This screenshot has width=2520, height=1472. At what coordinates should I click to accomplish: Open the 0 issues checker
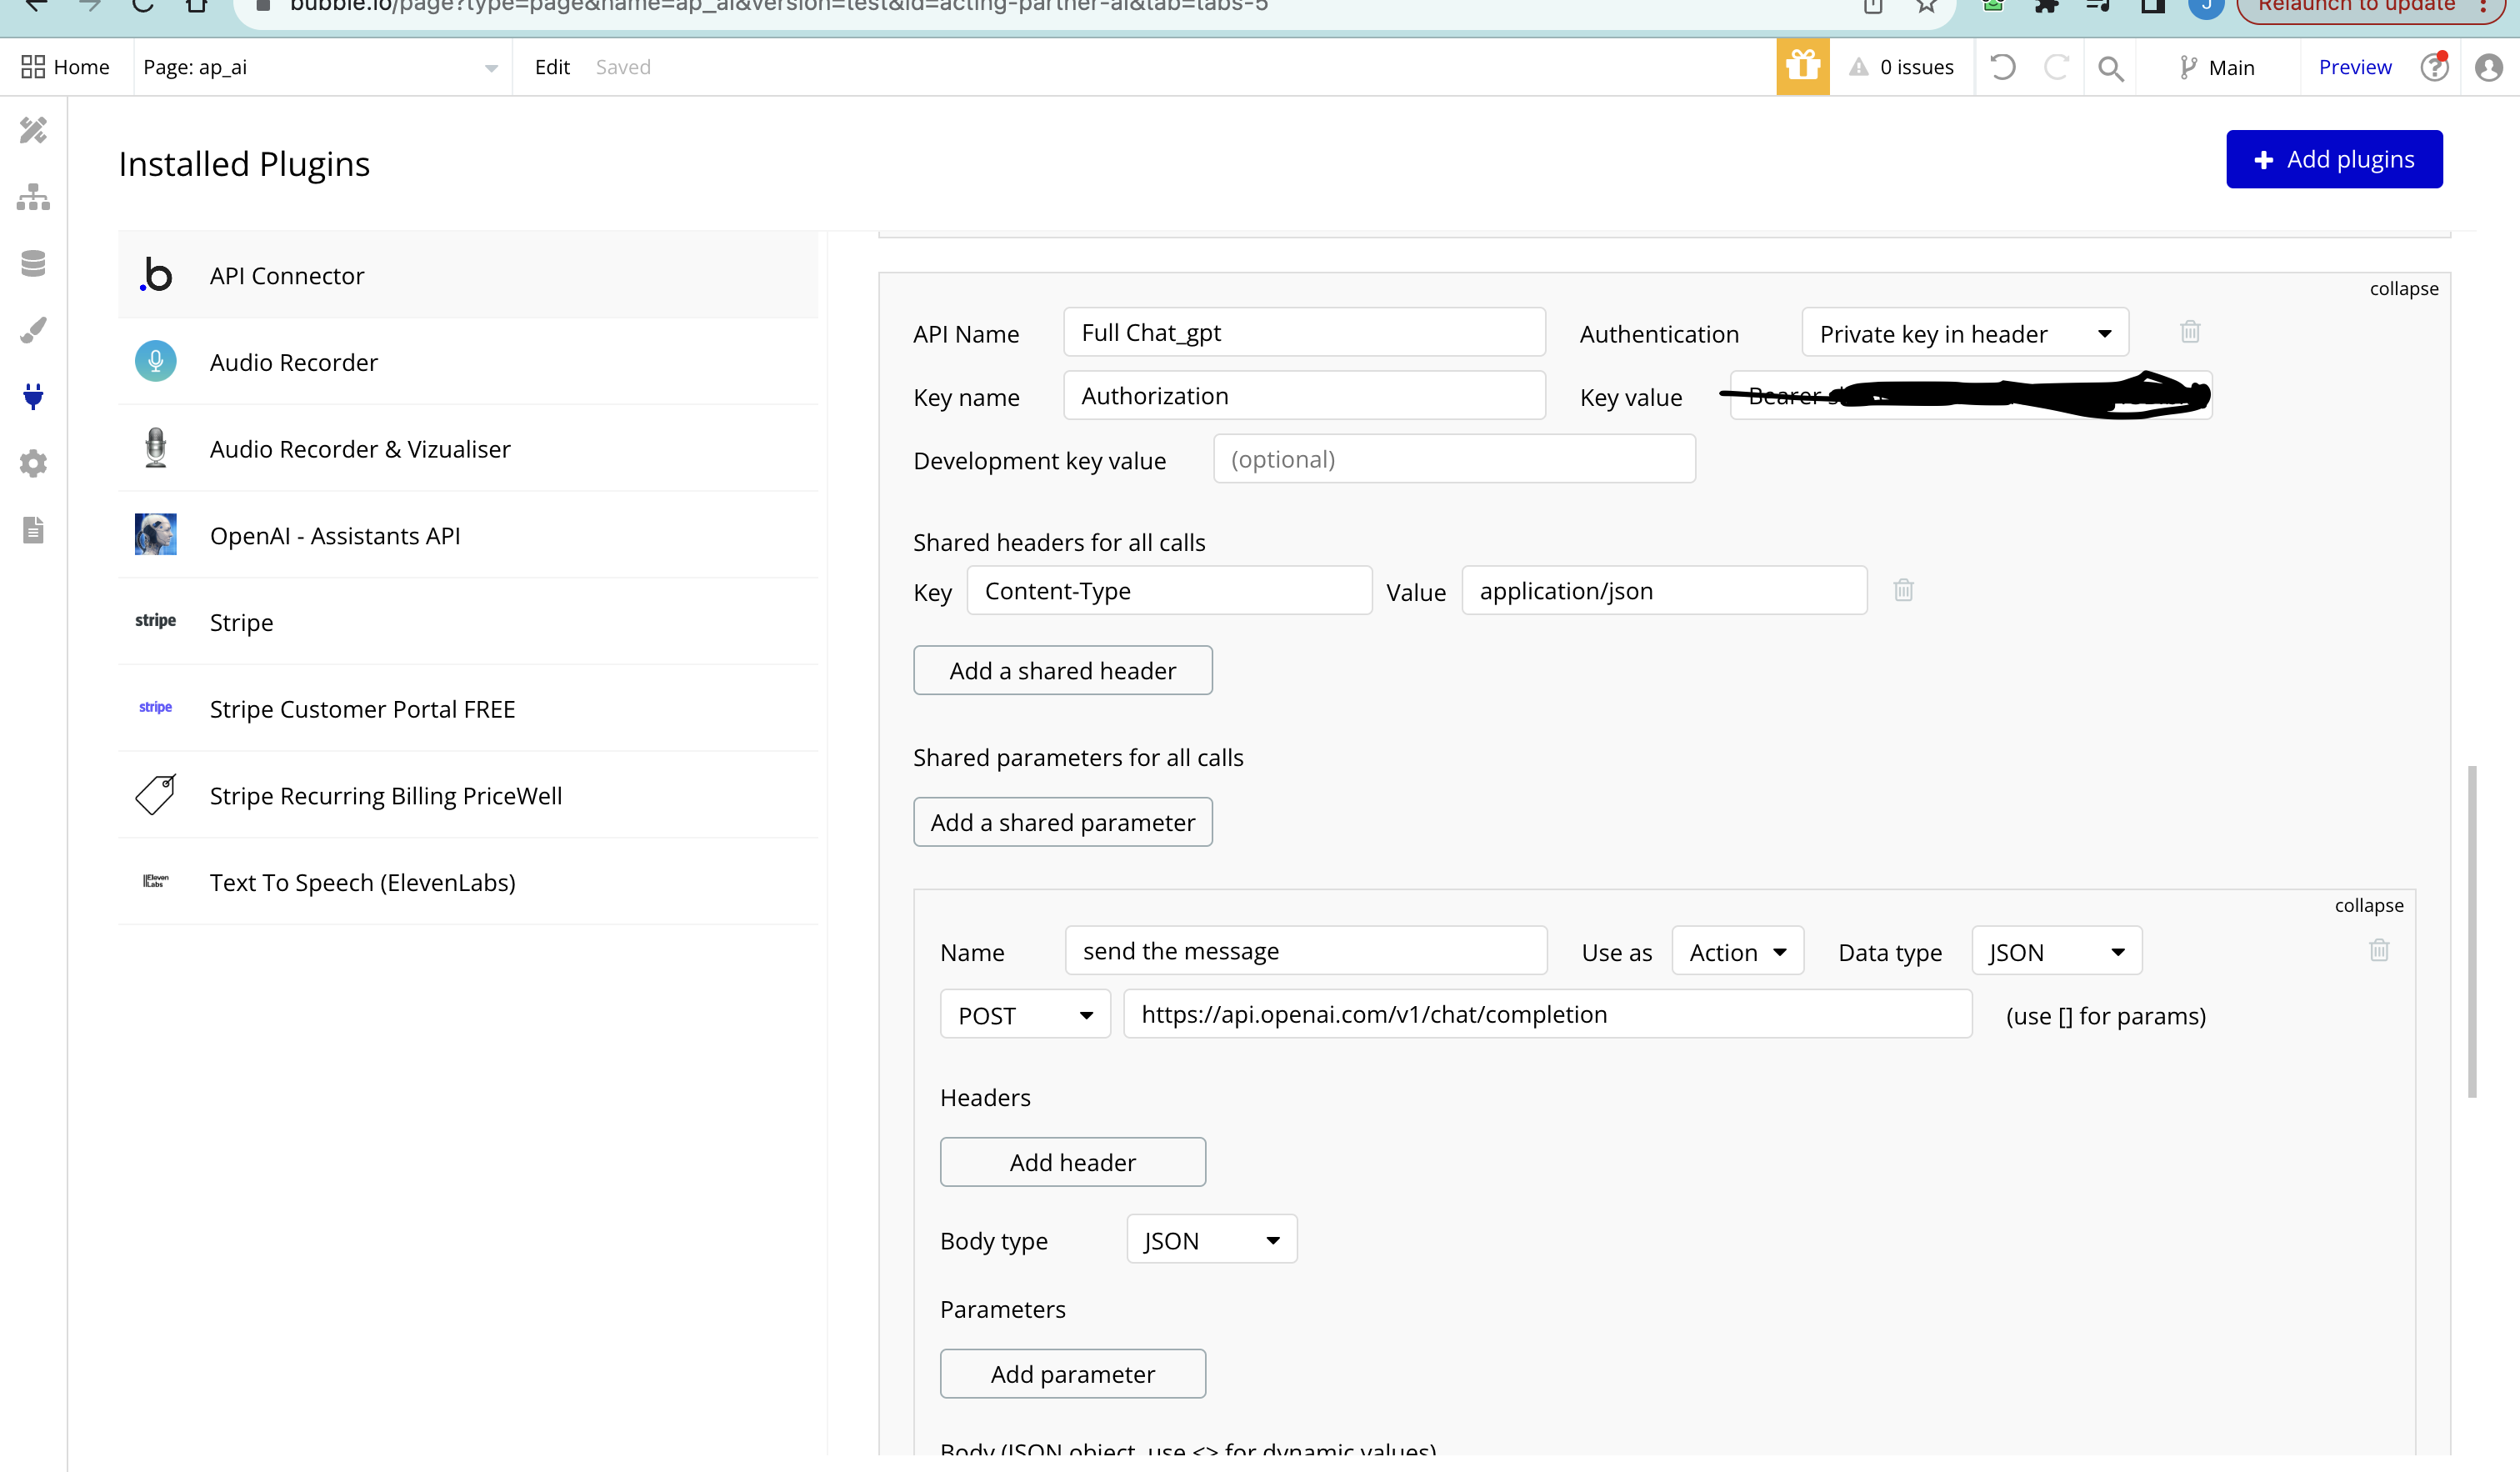1901,67
